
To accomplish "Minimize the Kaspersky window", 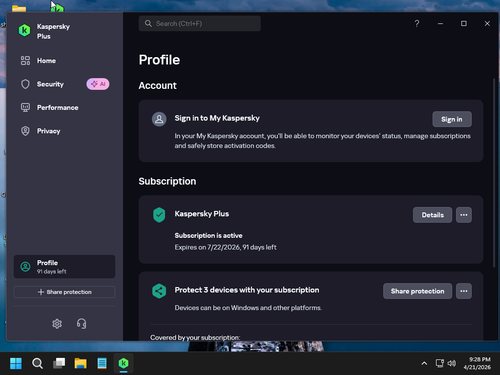I will coord(440,24).
